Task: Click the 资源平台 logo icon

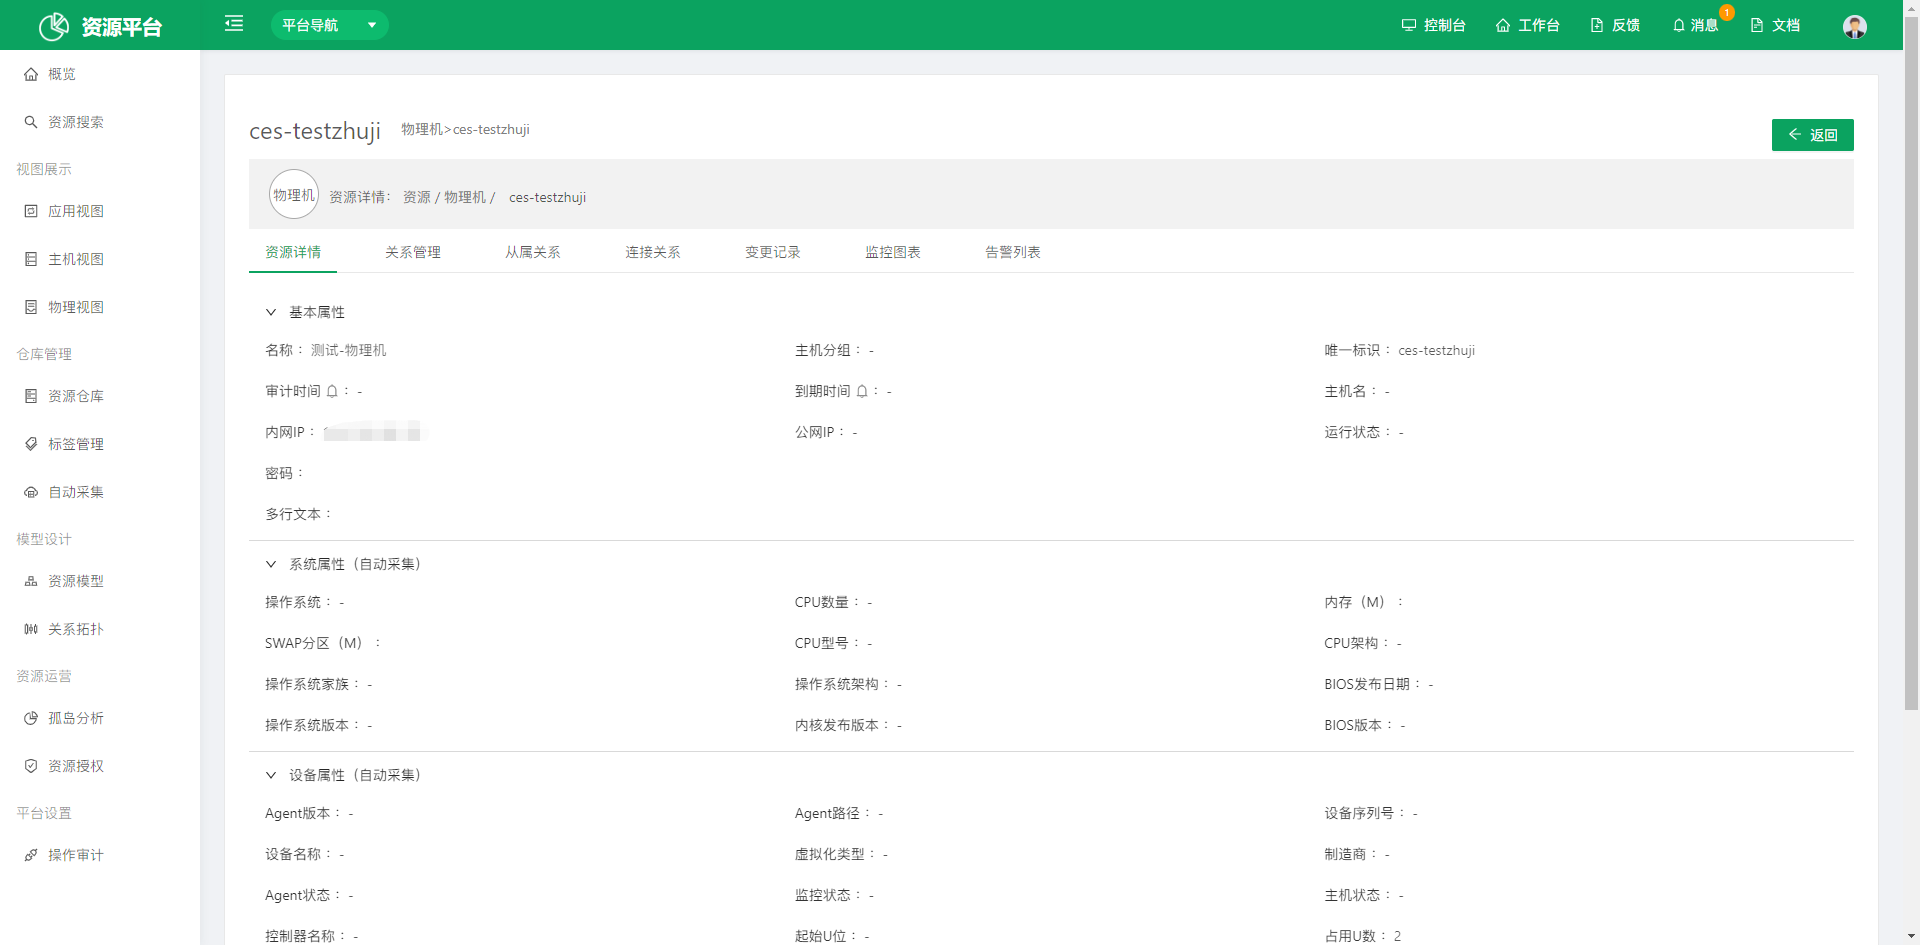Action: click(54, 26)
